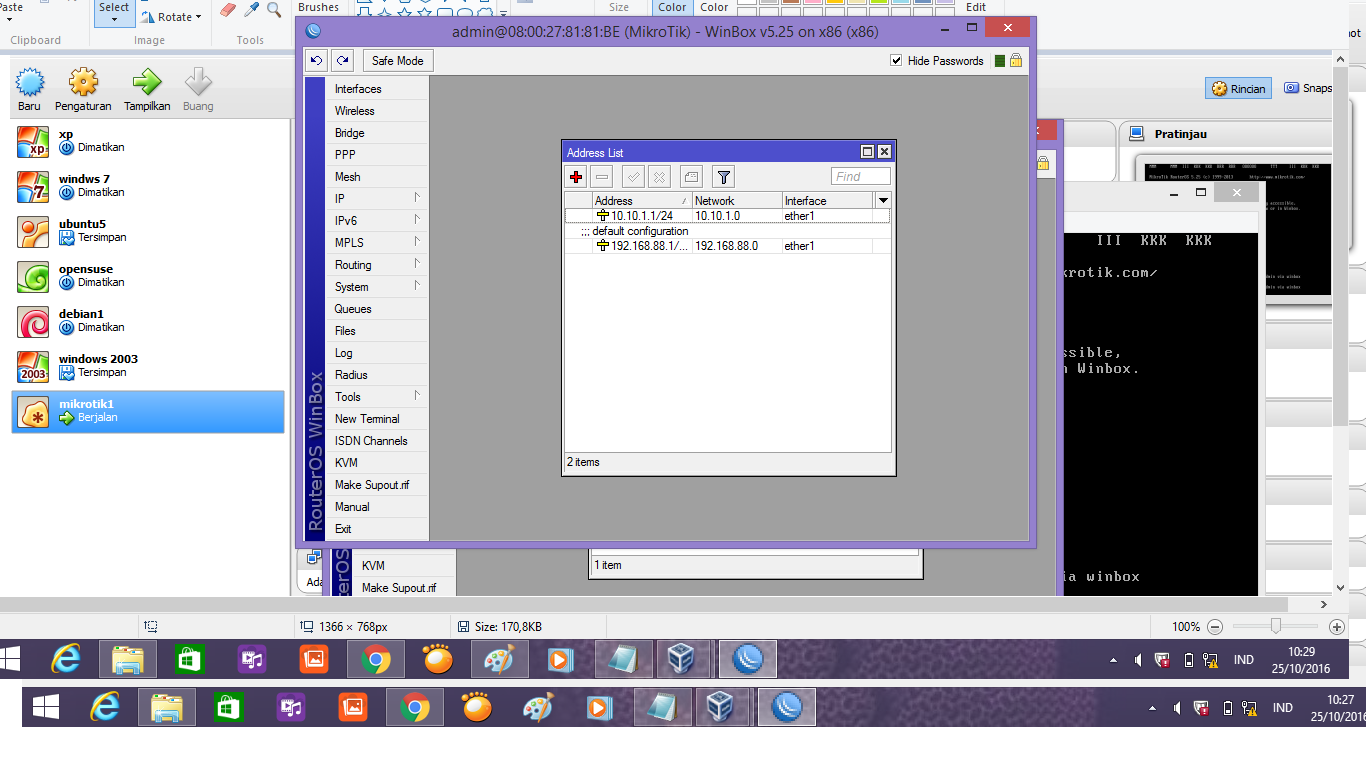
Task: Open Interfaces in the WinBox menu
Action: pyautogui.click(x=377, y=89)
